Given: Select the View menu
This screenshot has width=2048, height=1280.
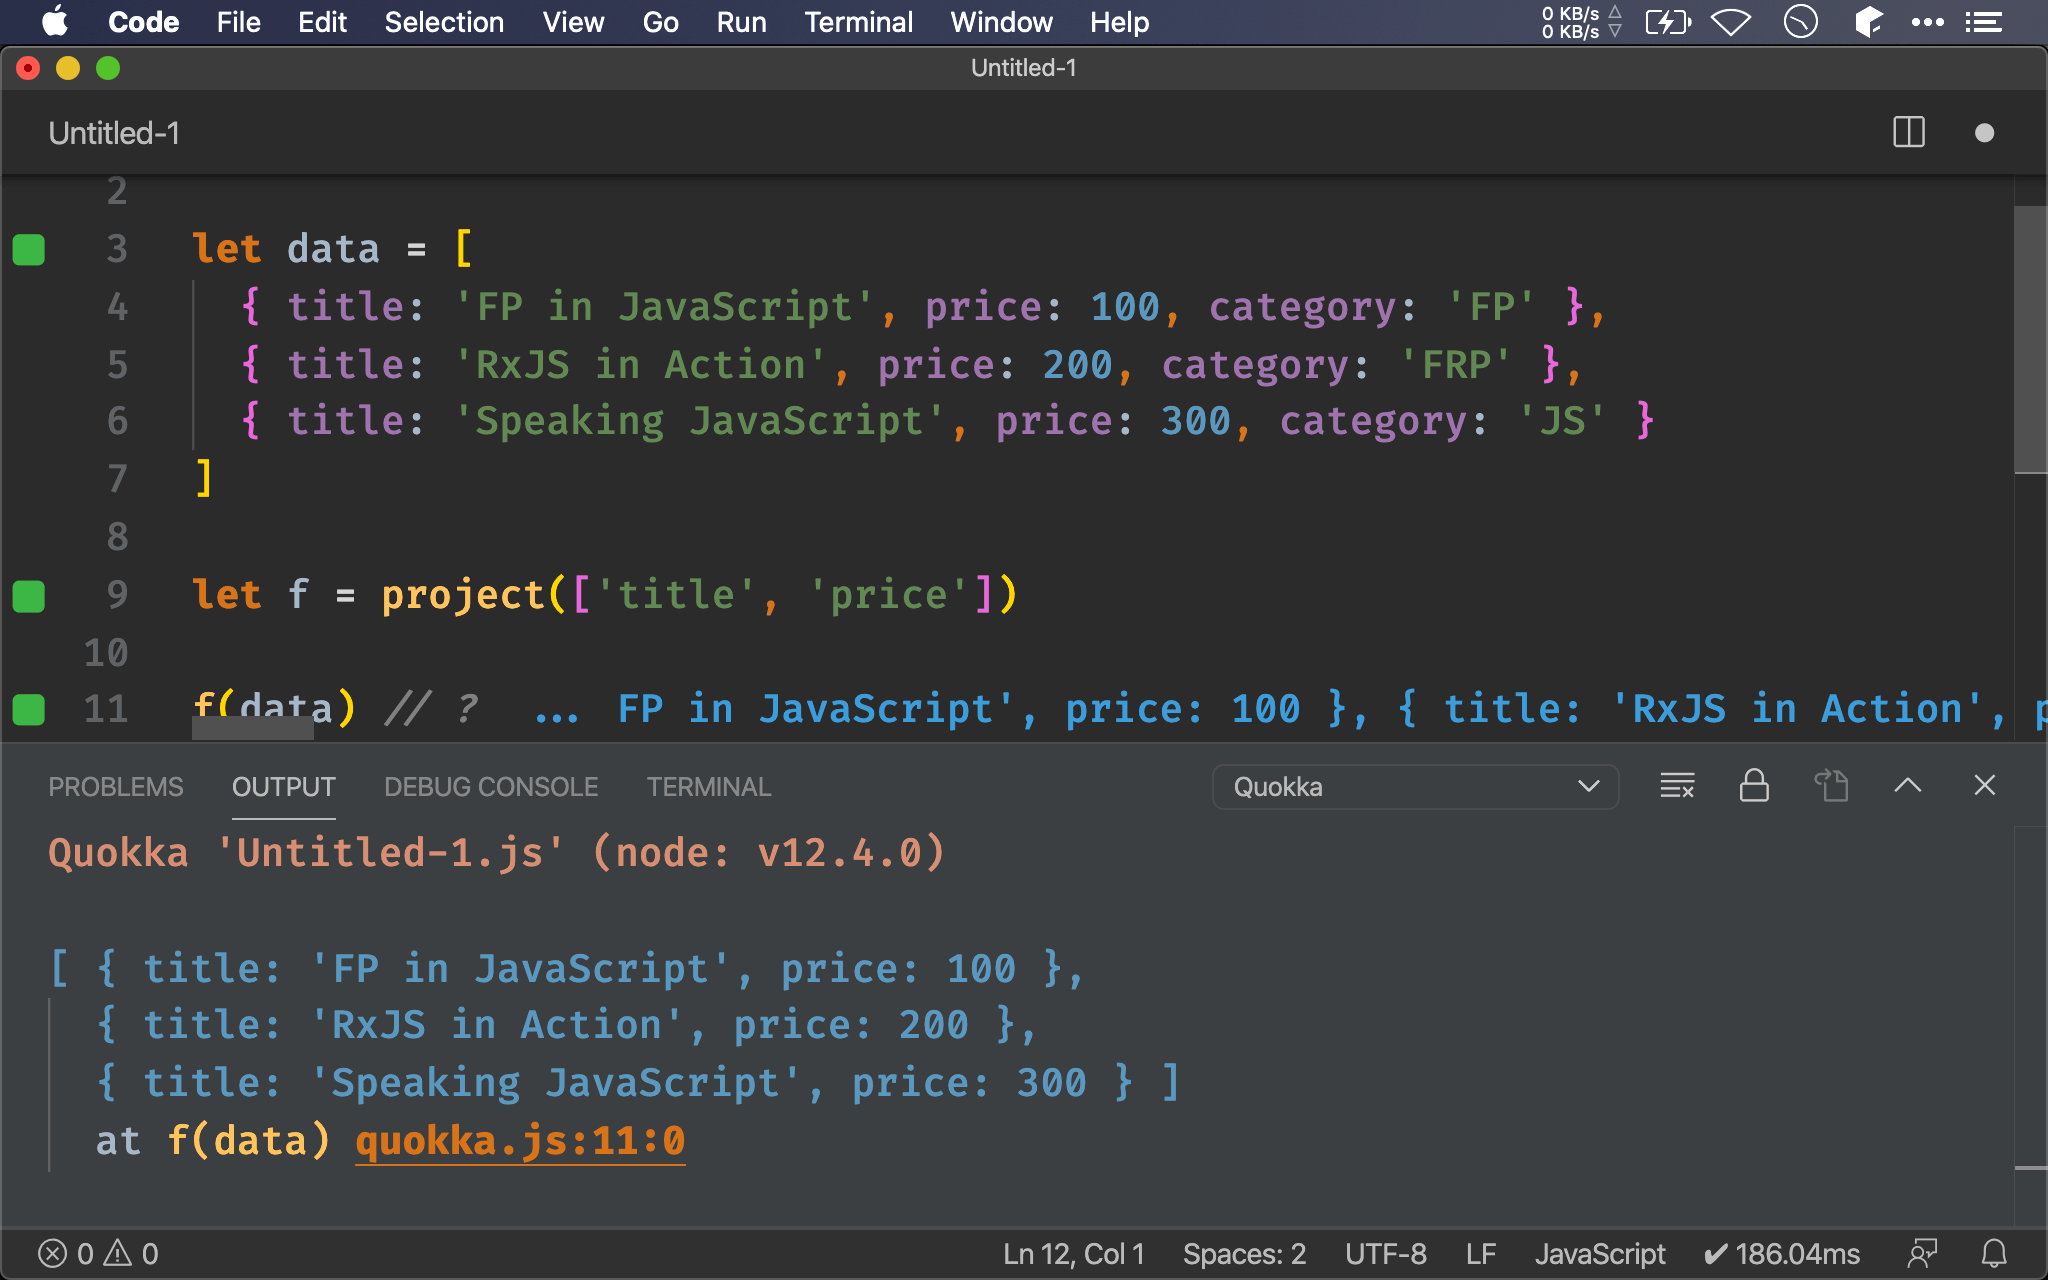Looking at the screenshot, I should click(x=575, y=21).
